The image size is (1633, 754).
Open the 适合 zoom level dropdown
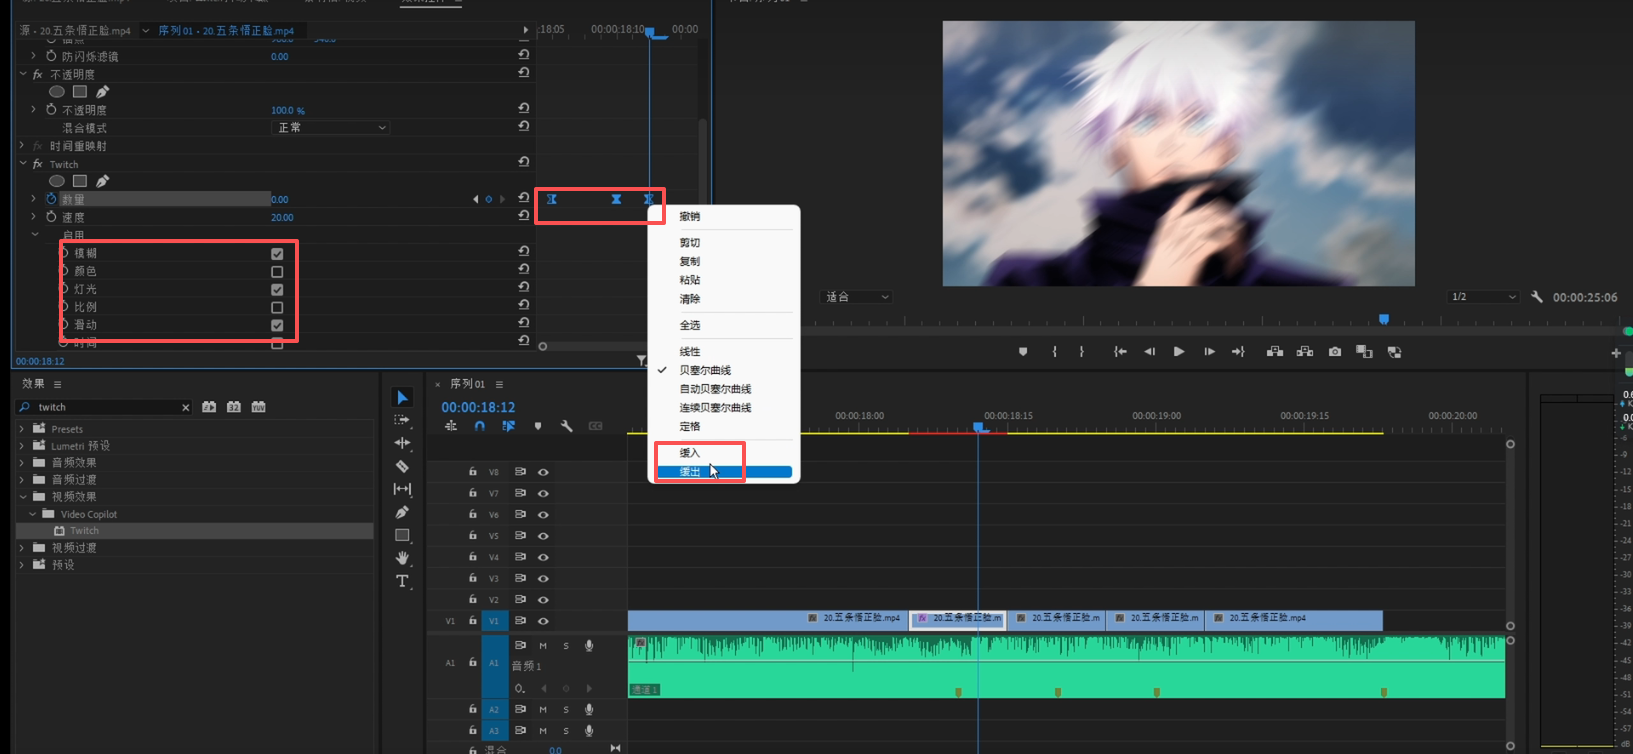point(856,297)
